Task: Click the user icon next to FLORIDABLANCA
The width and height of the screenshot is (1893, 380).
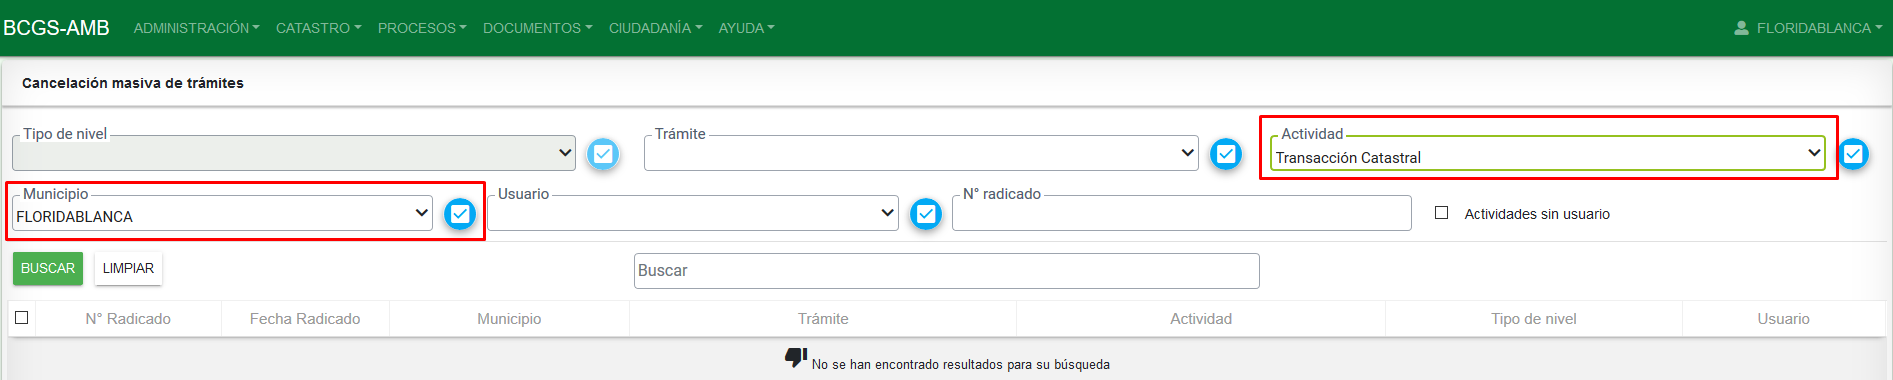Action: (x=1741, y=28)
